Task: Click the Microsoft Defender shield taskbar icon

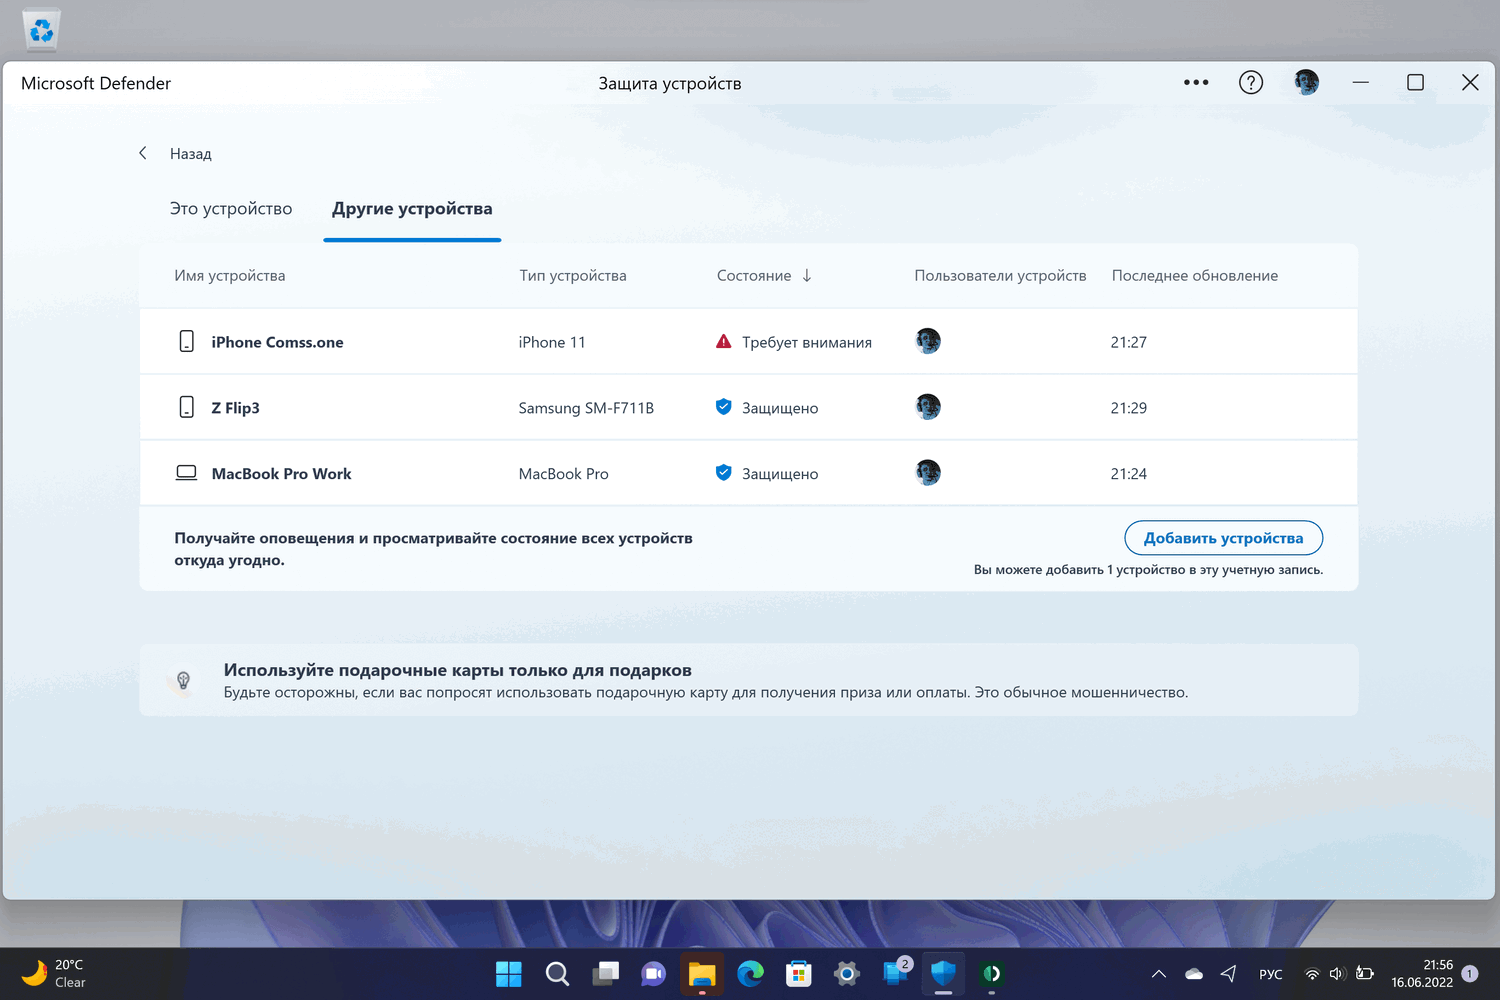Action: (x=943, y=973)
